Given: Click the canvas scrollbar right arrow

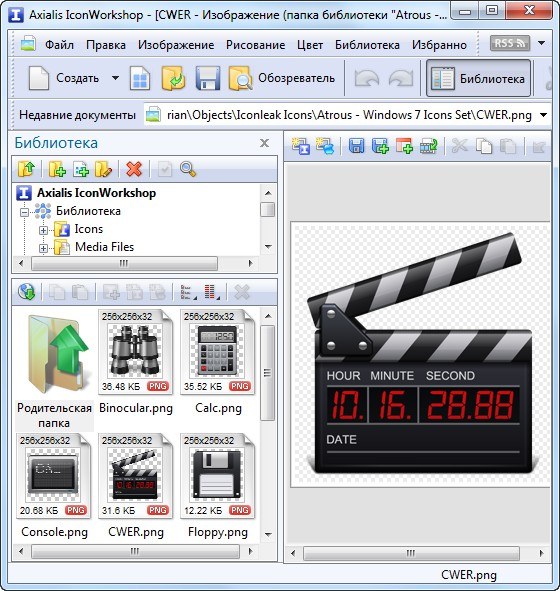Looking at the screenshot, I should pyautogui.click(x=542, y=553).
